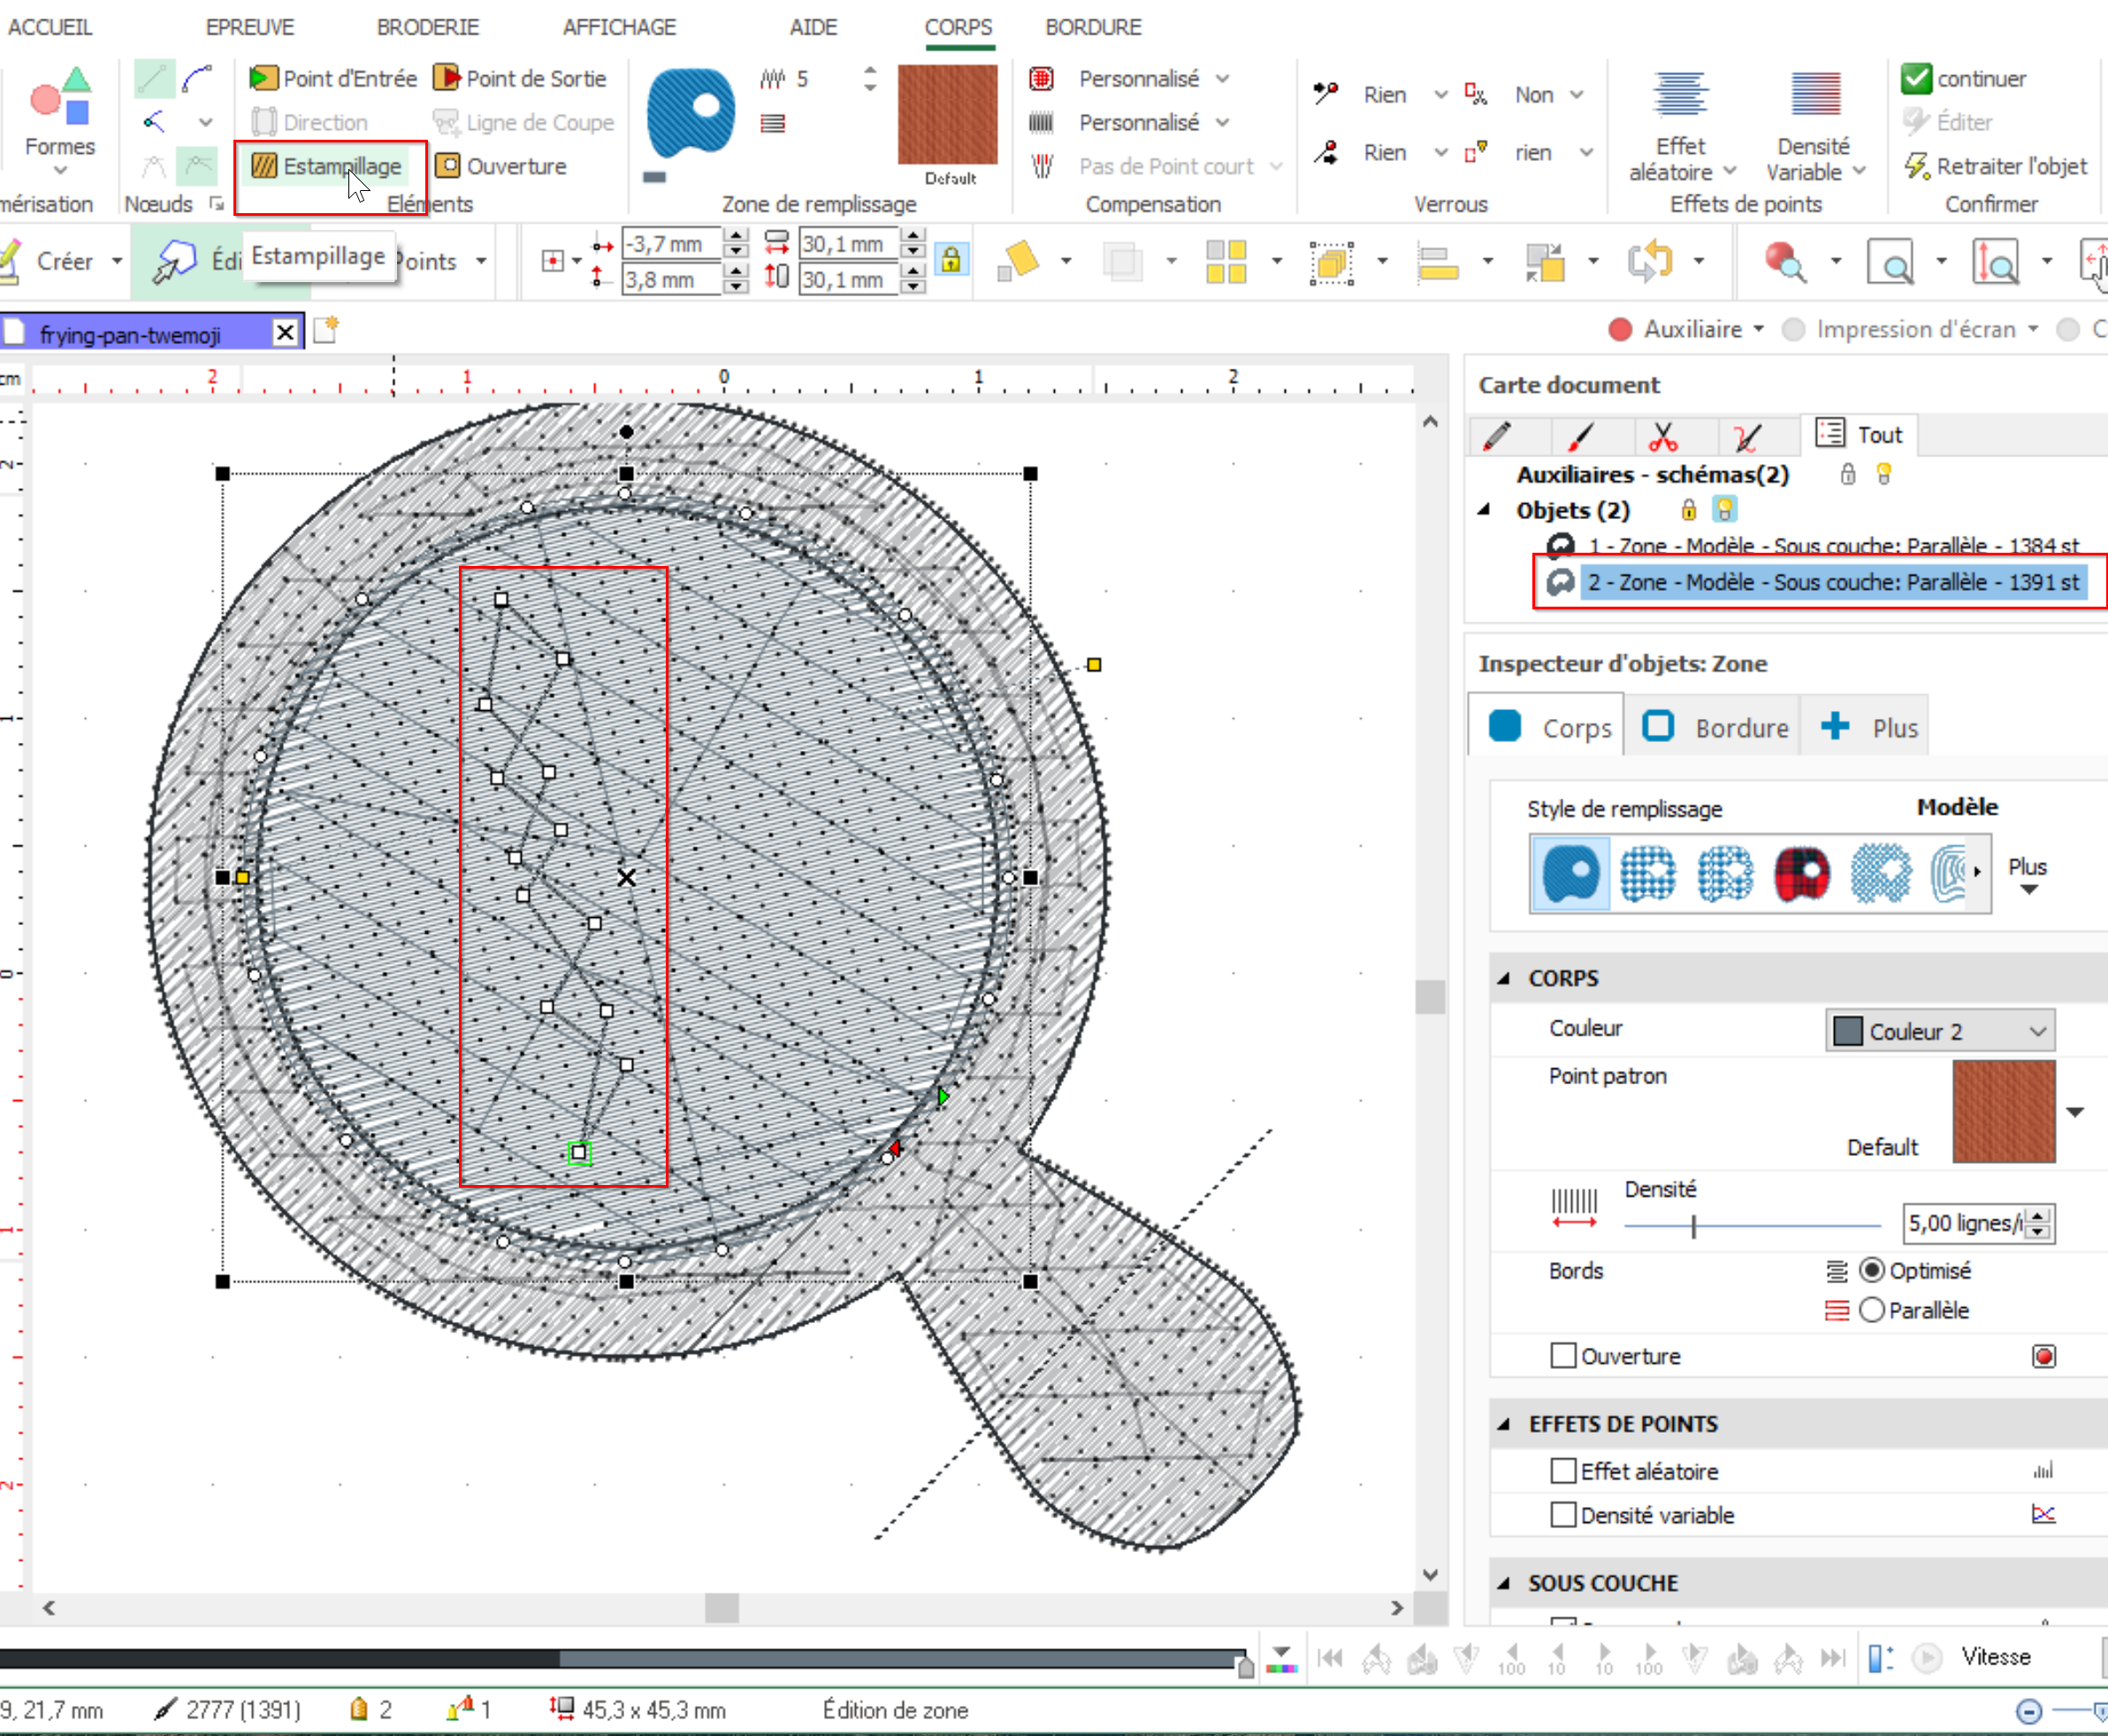Select the Point d'Entrée tool
The height and width of the screenshot is (1736, 2108).
334,78
